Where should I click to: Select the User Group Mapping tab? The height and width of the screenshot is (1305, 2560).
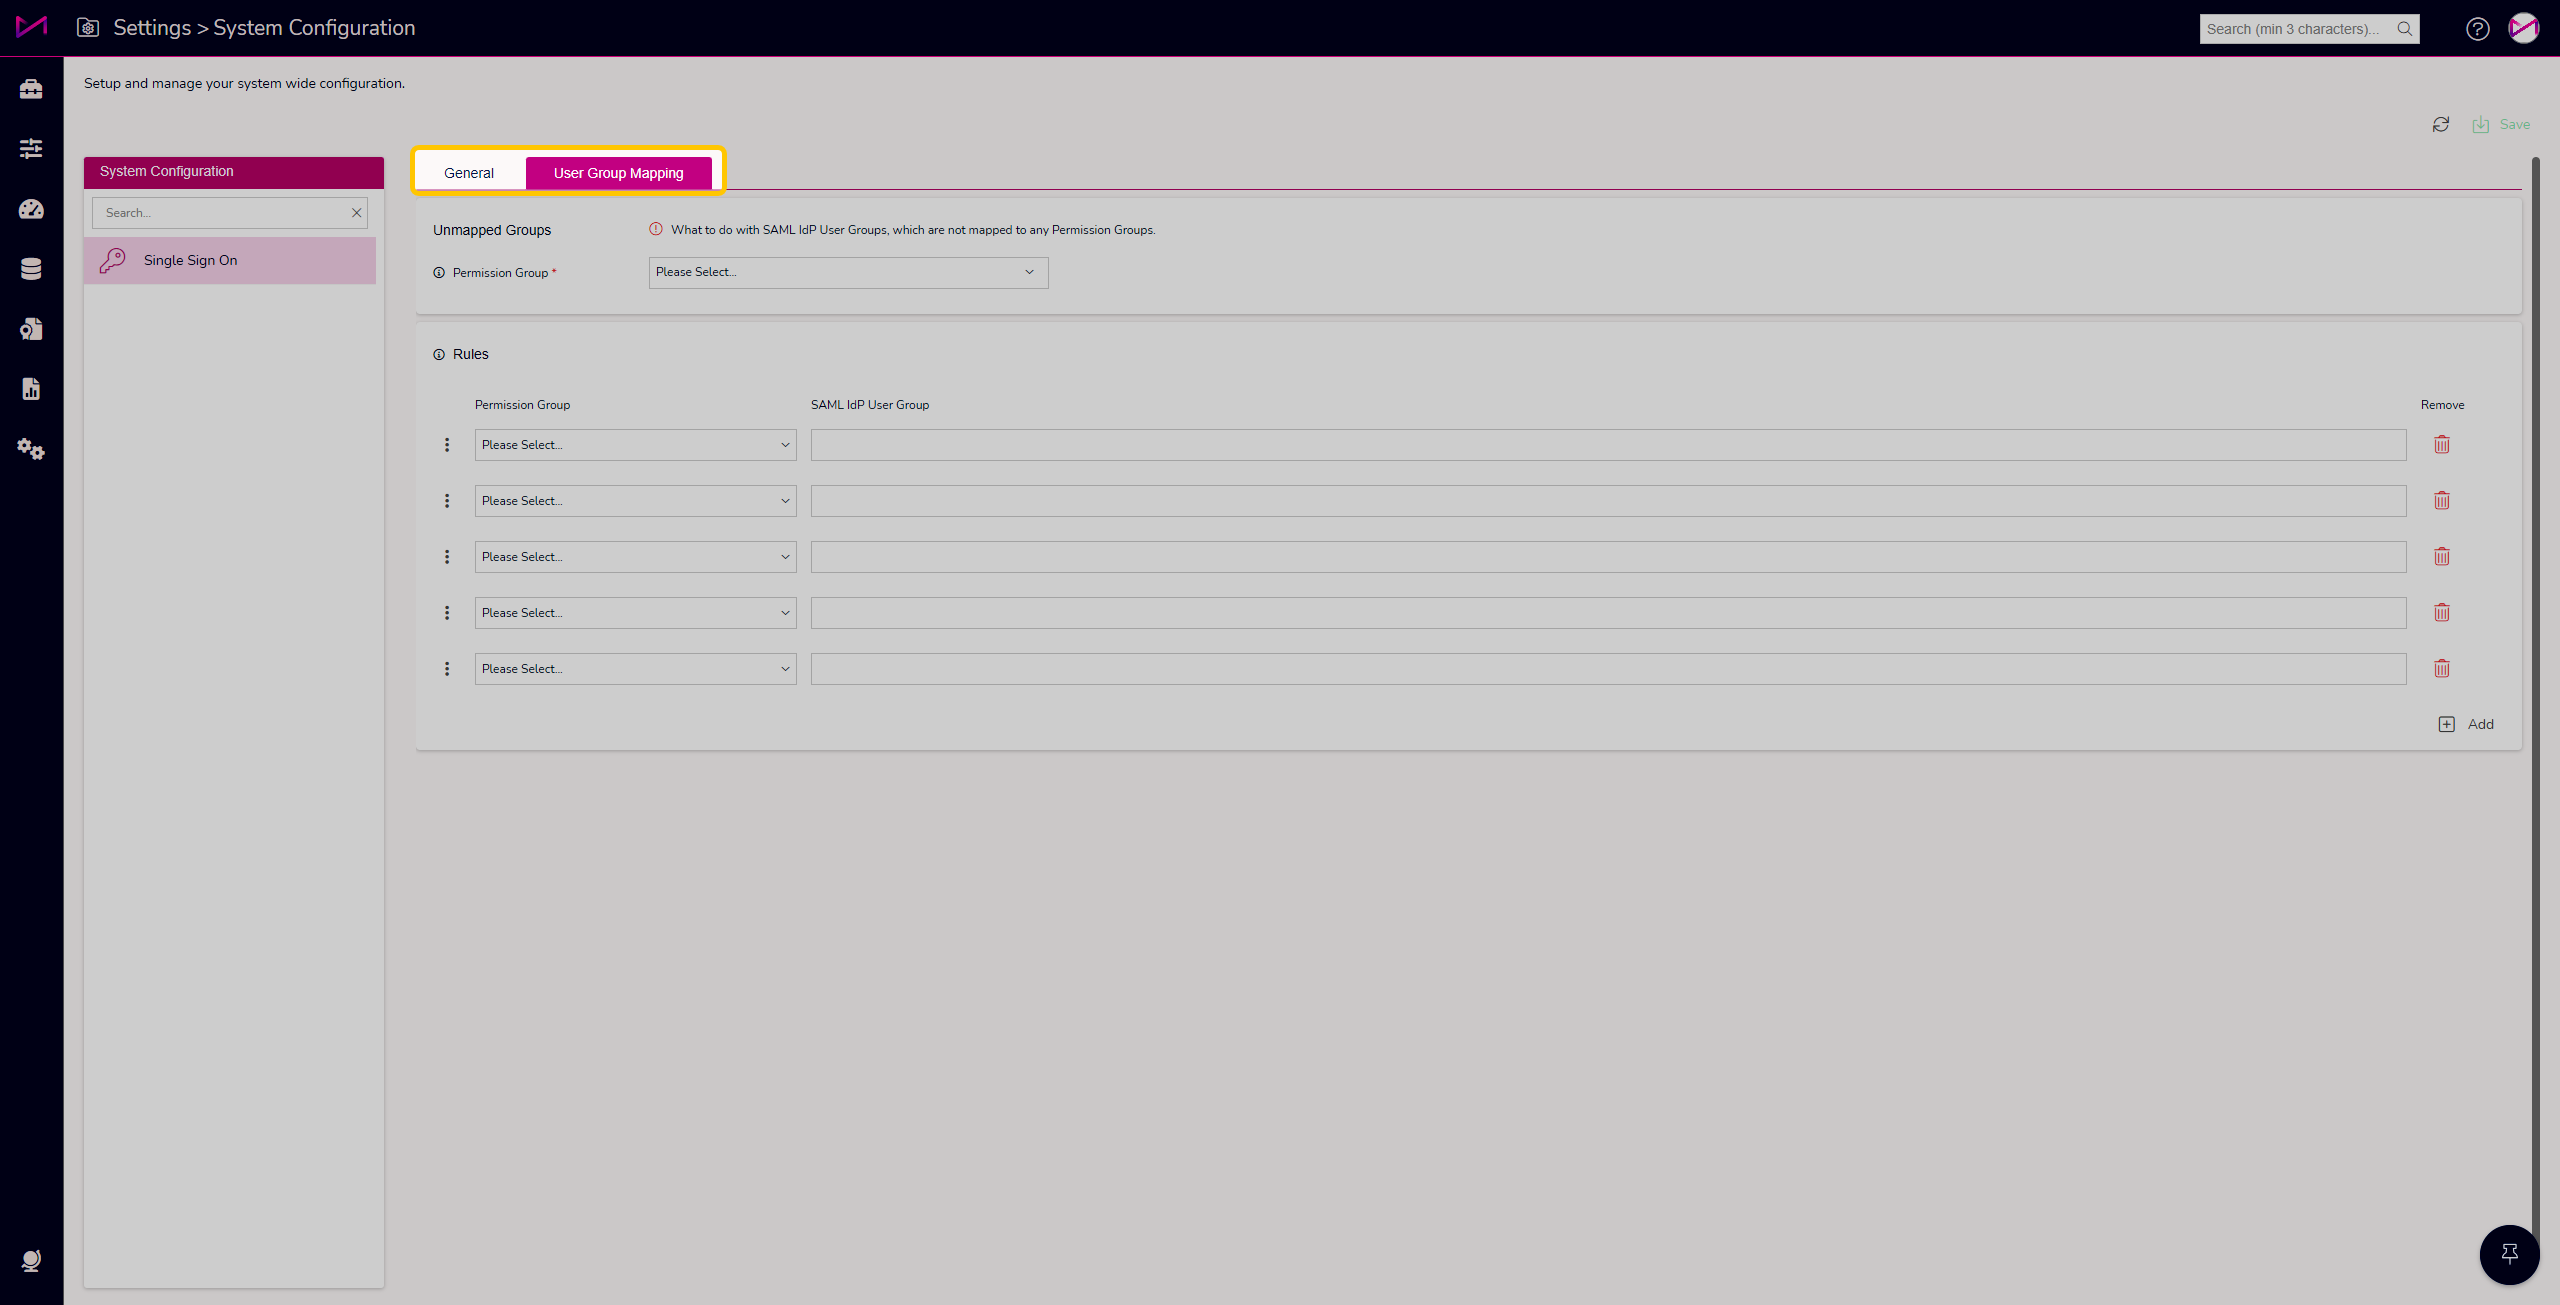pos(618,173)
